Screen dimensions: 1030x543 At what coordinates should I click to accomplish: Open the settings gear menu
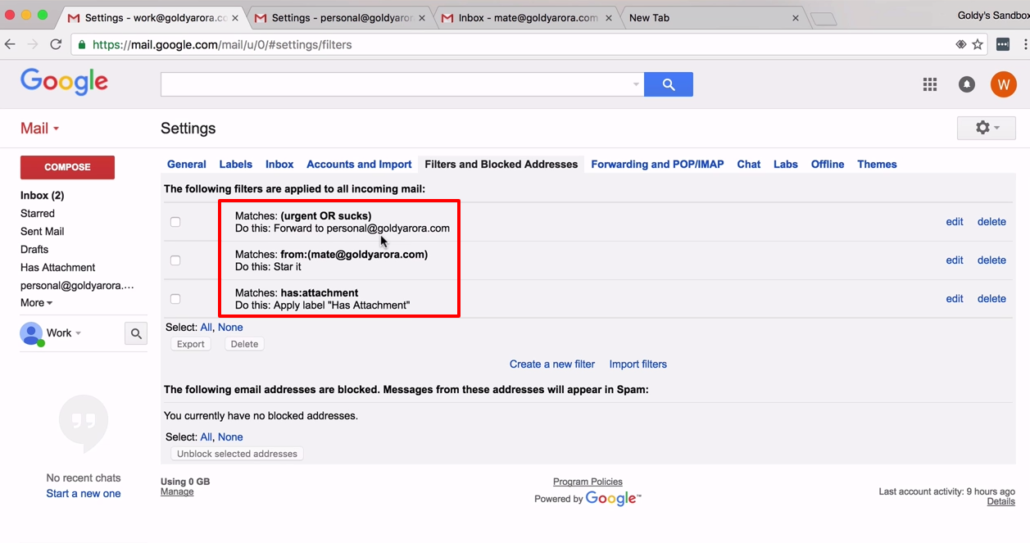click(986, 128)
